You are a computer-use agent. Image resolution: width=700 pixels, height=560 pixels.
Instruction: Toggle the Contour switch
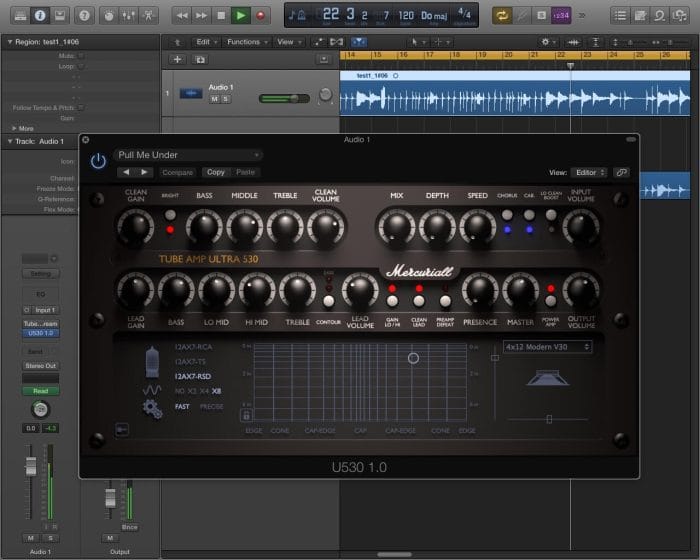[x=329, y=301]
